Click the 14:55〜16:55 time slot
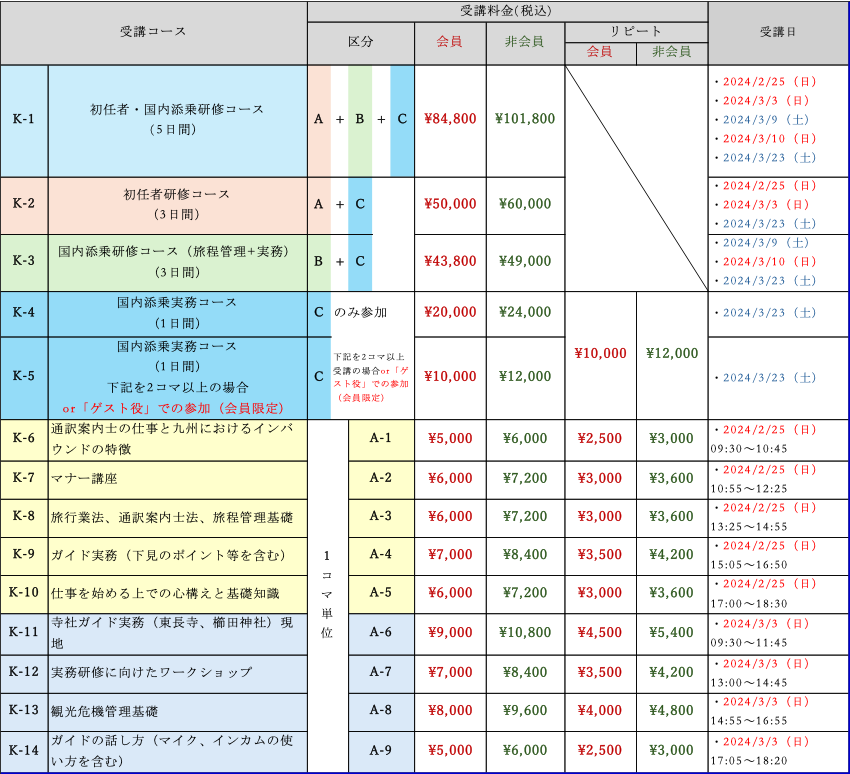Viewport: 850px width, 774px height. click(x=749, y=721)
